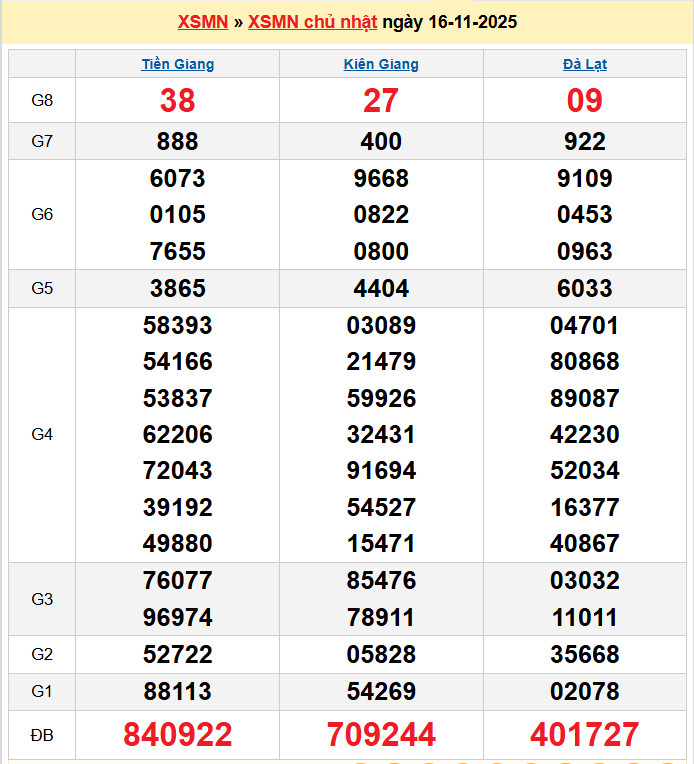Click the G7 result 888
This screenshot has width=694, height=764.
tap(178, 142)
